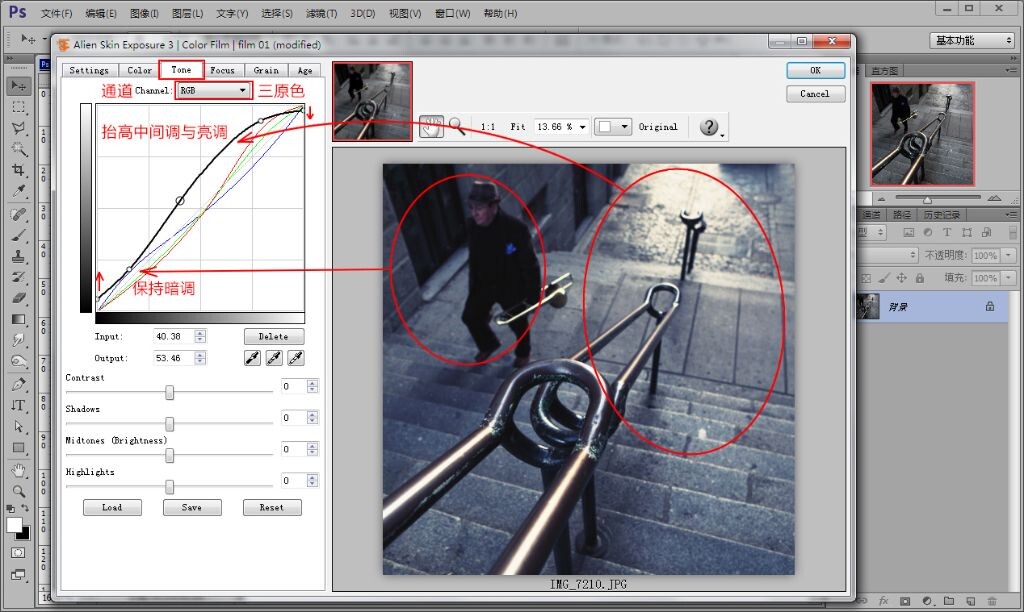
Task: Open the 文件(F) menu
Action: coord(56,13)
